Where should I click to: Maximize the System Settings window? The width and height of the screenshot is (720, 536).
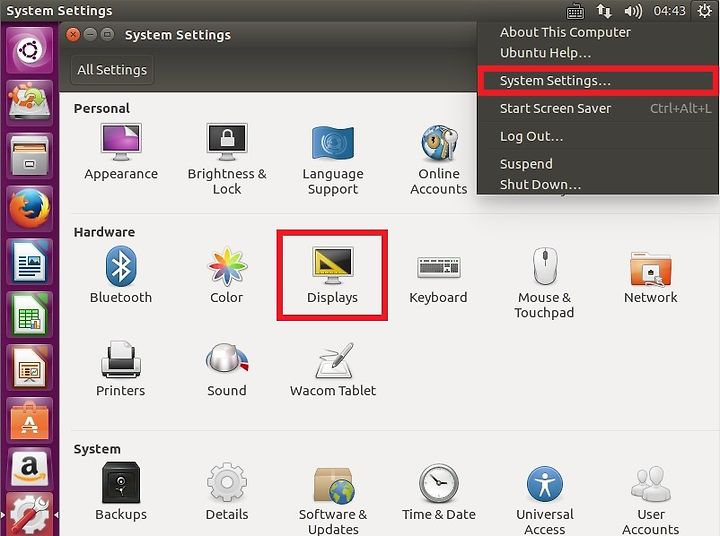107,34
